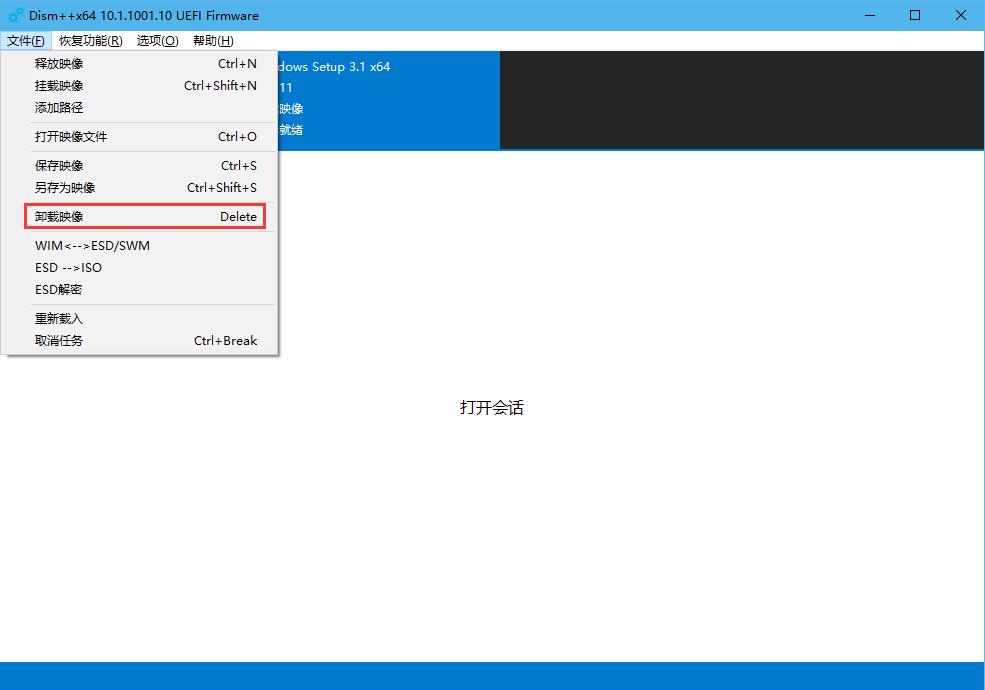Select the highlighted 卸载映像 entry
The image size is (985, 690).
(x=60, y=216)
